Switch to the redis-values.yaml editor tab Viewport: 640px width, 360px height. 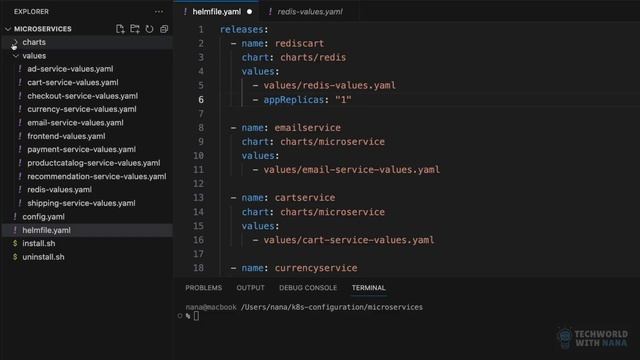point(310,12)
